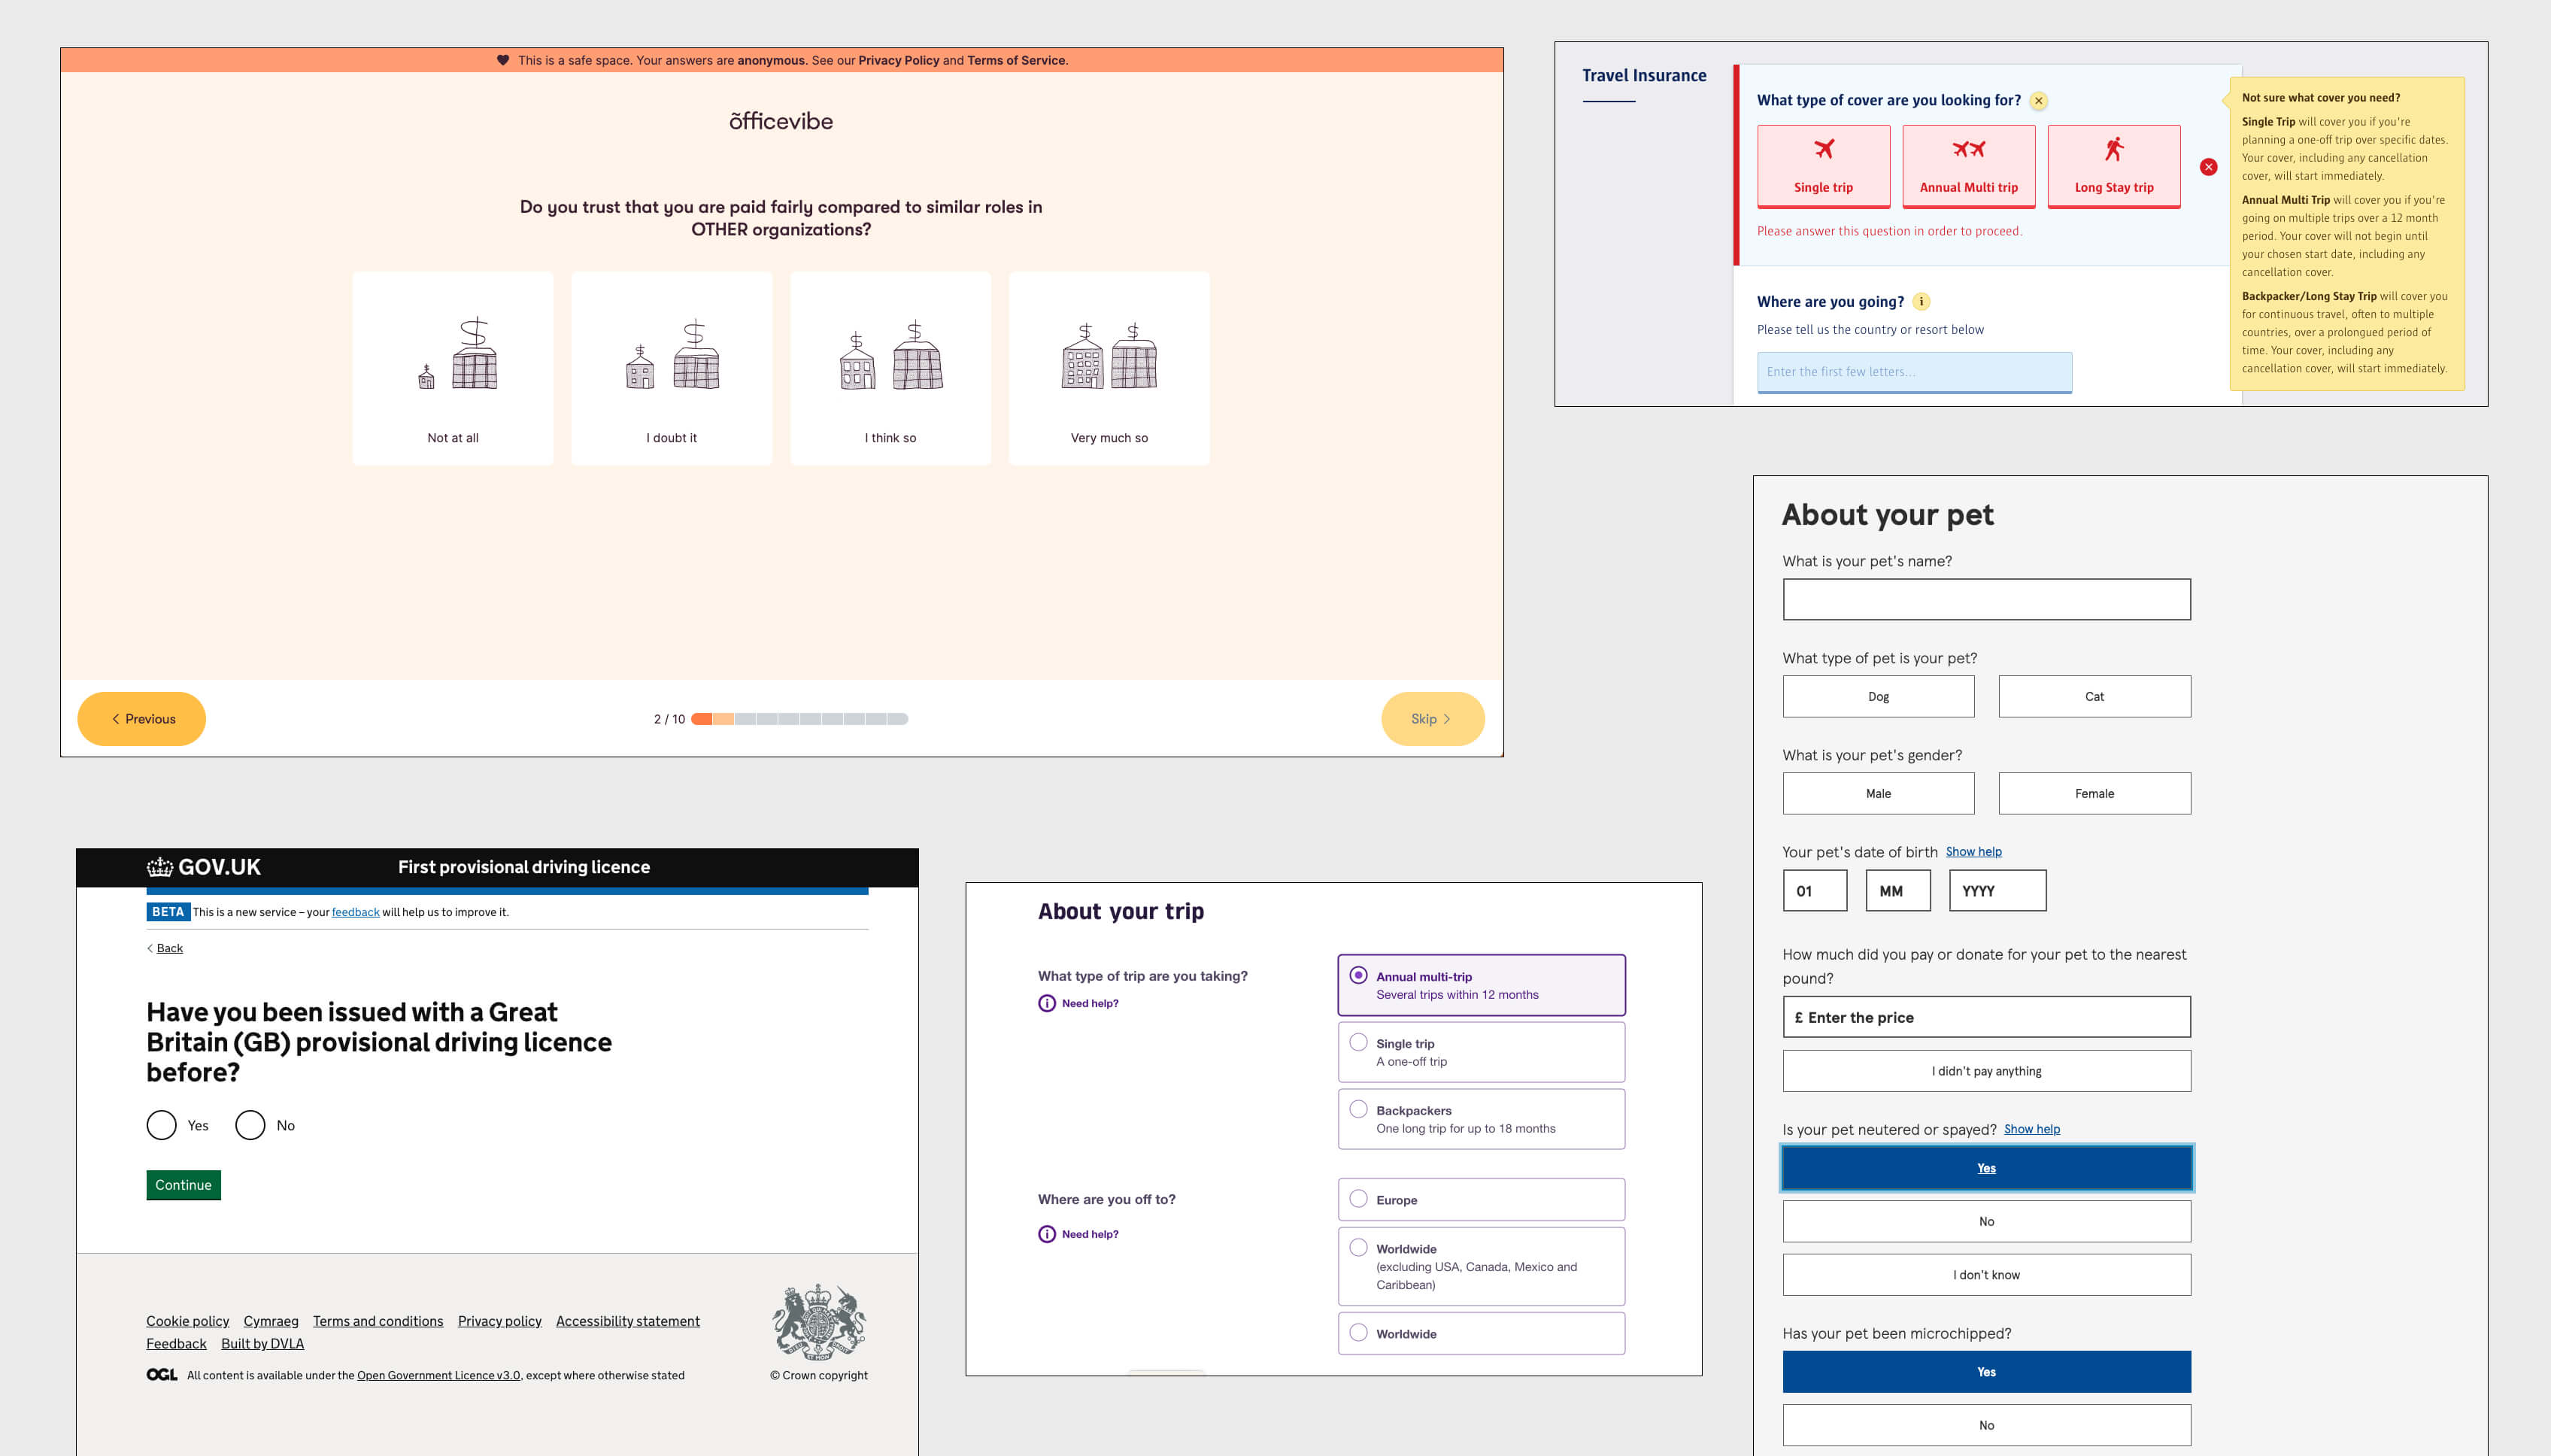Expand 'Show help' for the neutered or spayed question

(x=2031, y=1129)
